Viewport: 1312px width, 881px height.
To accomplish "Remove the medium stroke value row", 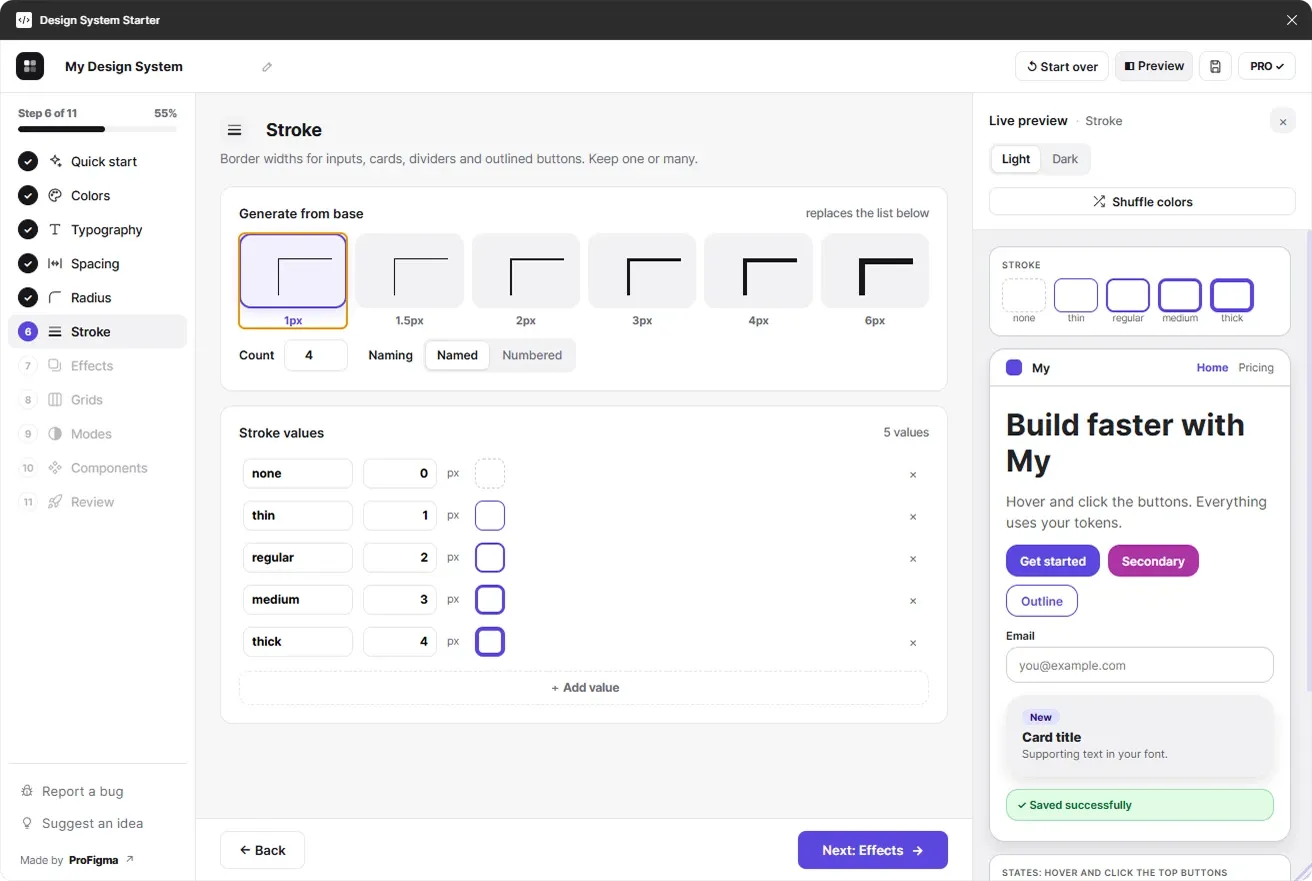I will 913,601.
